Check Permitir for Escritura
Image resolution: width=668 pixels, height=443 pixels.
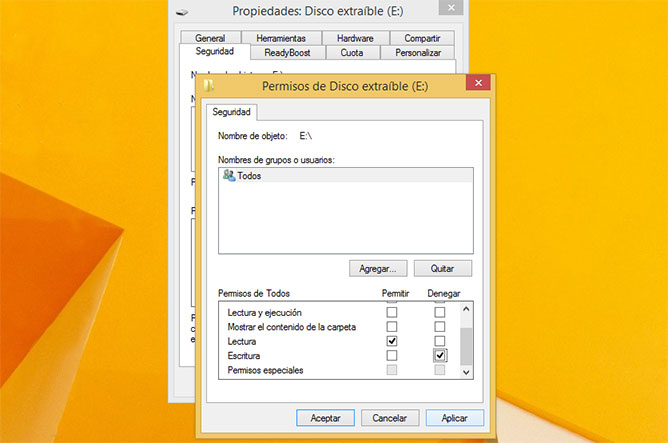[392, 355]
